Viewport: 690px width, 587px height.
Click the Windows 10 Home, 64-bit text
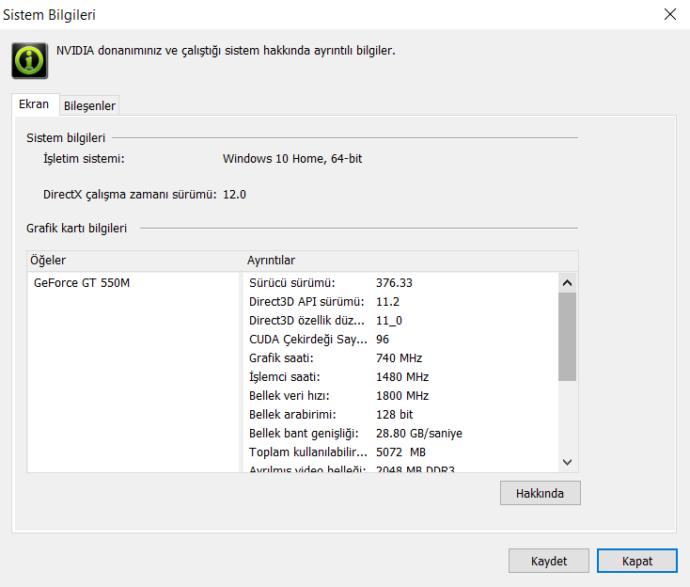click(292, 159)
